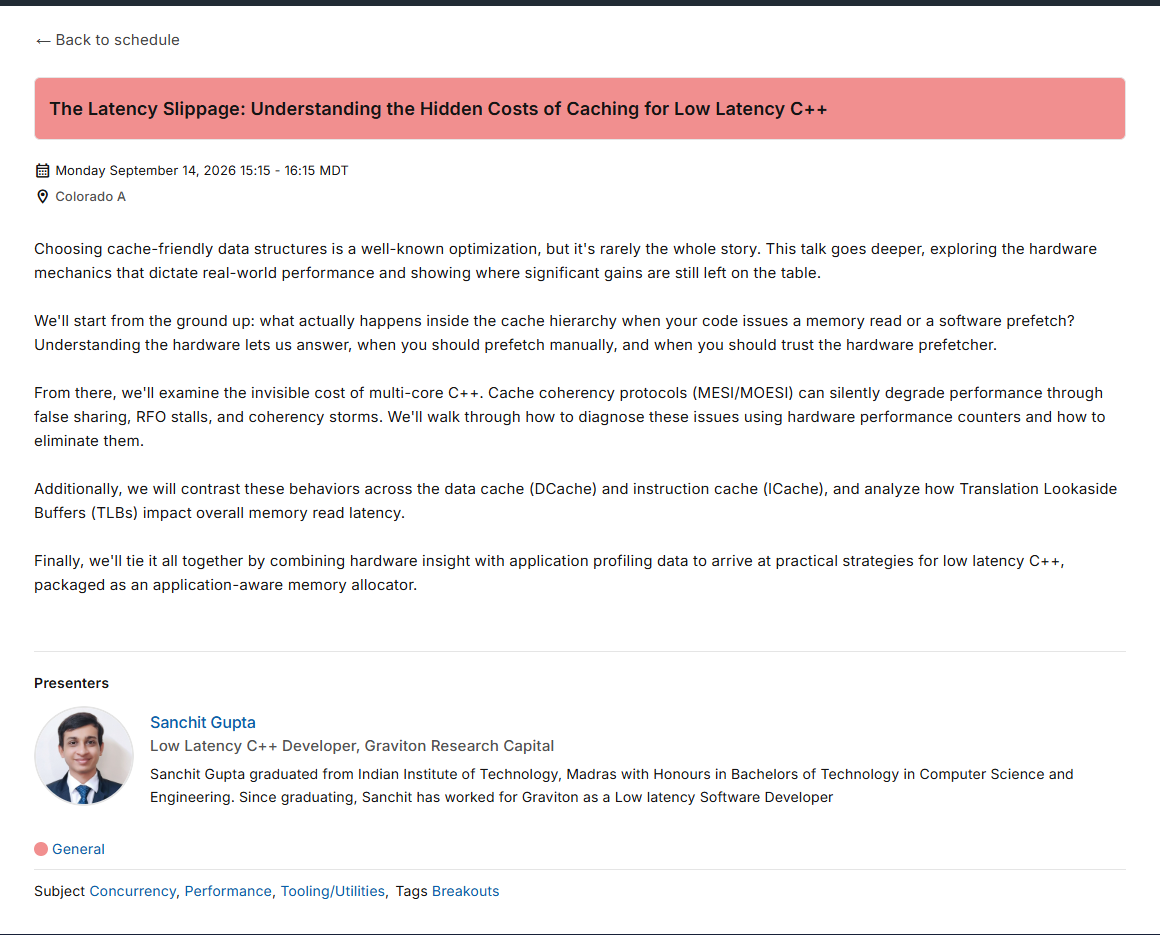Viewport: 1160px width, 935px height.
Task: Open the General track link
Action: click(x=78, y=849)
